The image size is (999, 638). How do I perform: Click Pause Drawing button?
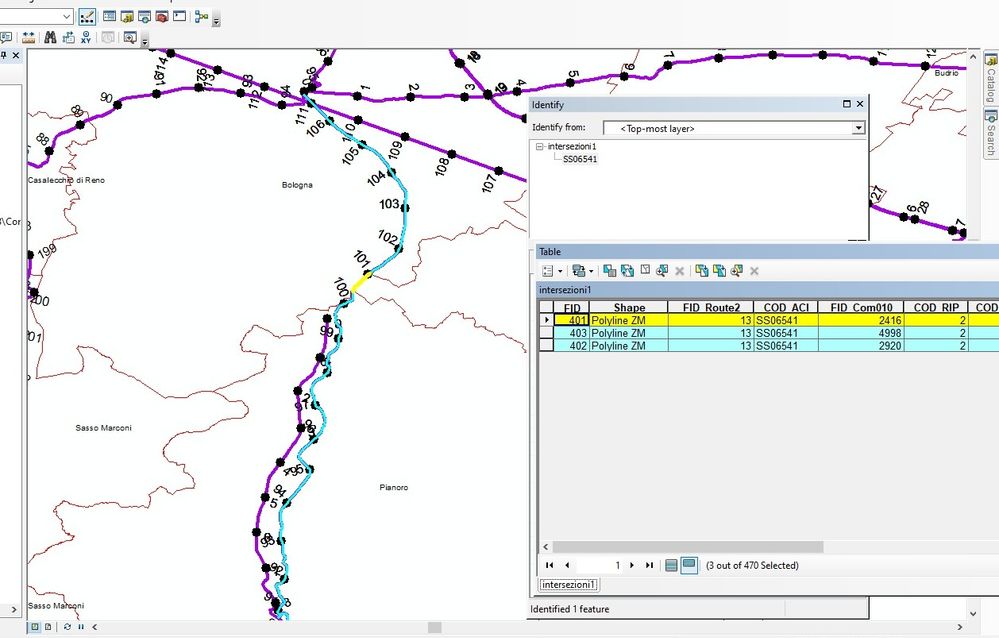coord(81,627)
